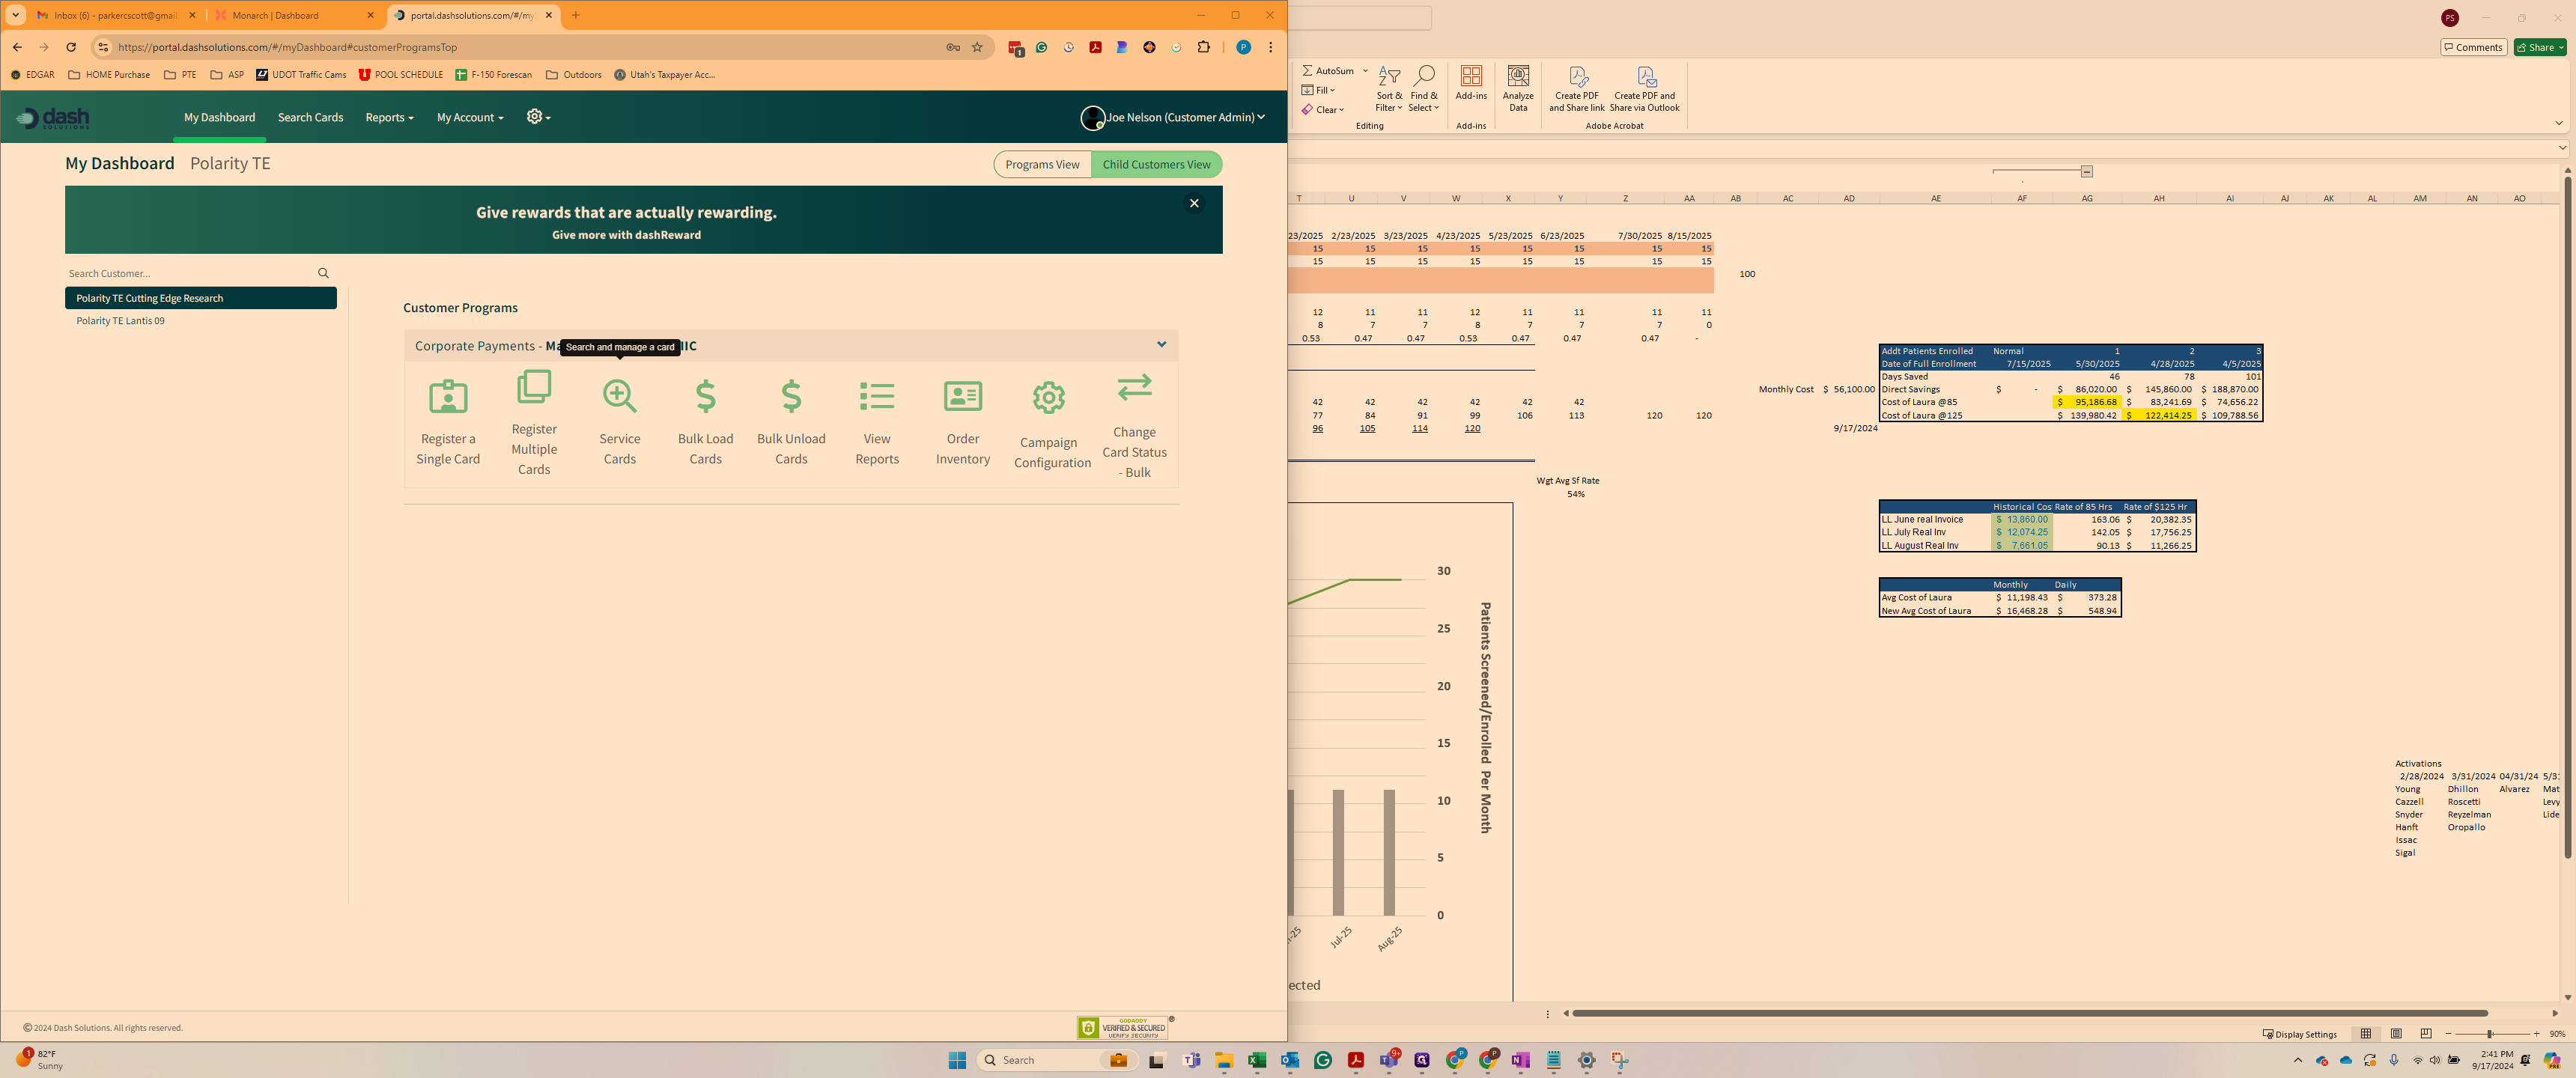Reload the Chrome page

coord(71,47)
